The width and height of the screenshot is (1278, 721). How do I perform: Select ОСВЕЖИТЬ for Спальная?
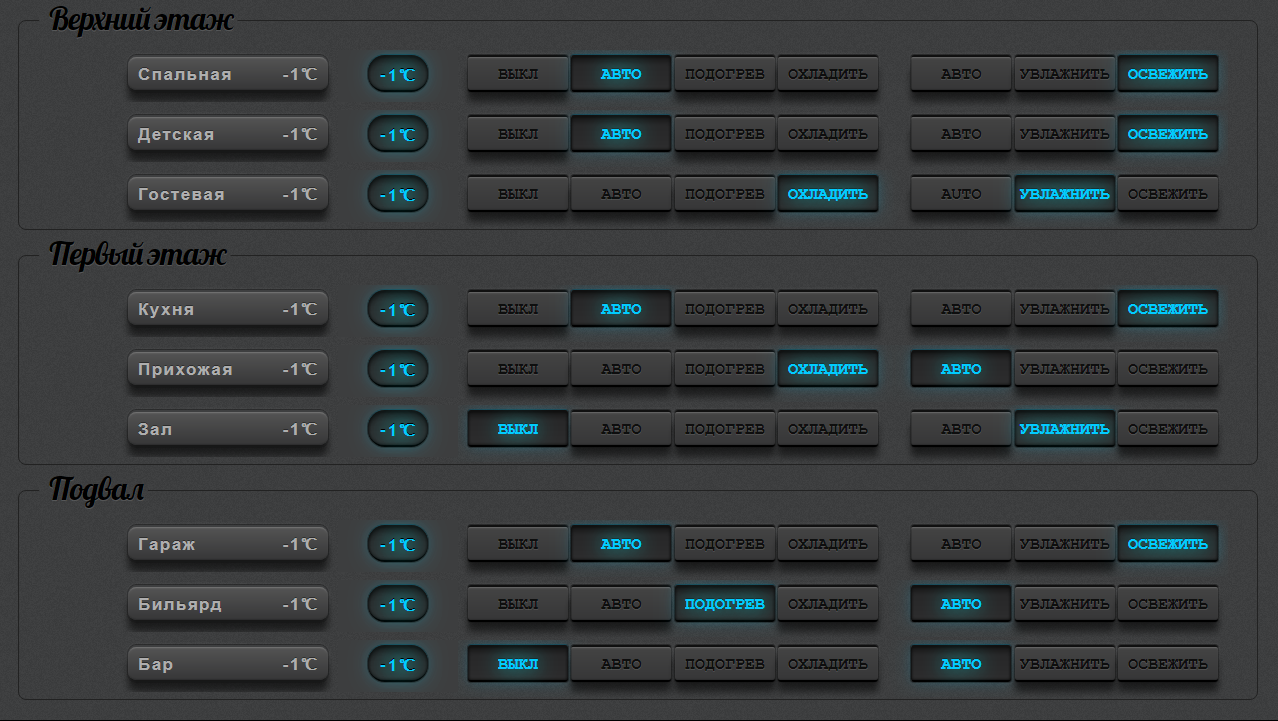click(x=1168, y=74)
